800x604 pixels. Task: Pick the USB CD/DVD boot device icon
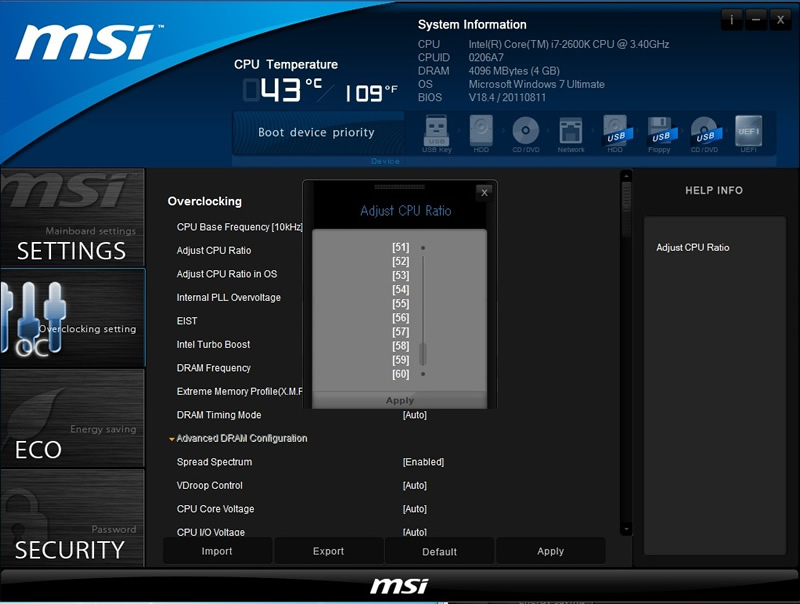tap(705, 134)
